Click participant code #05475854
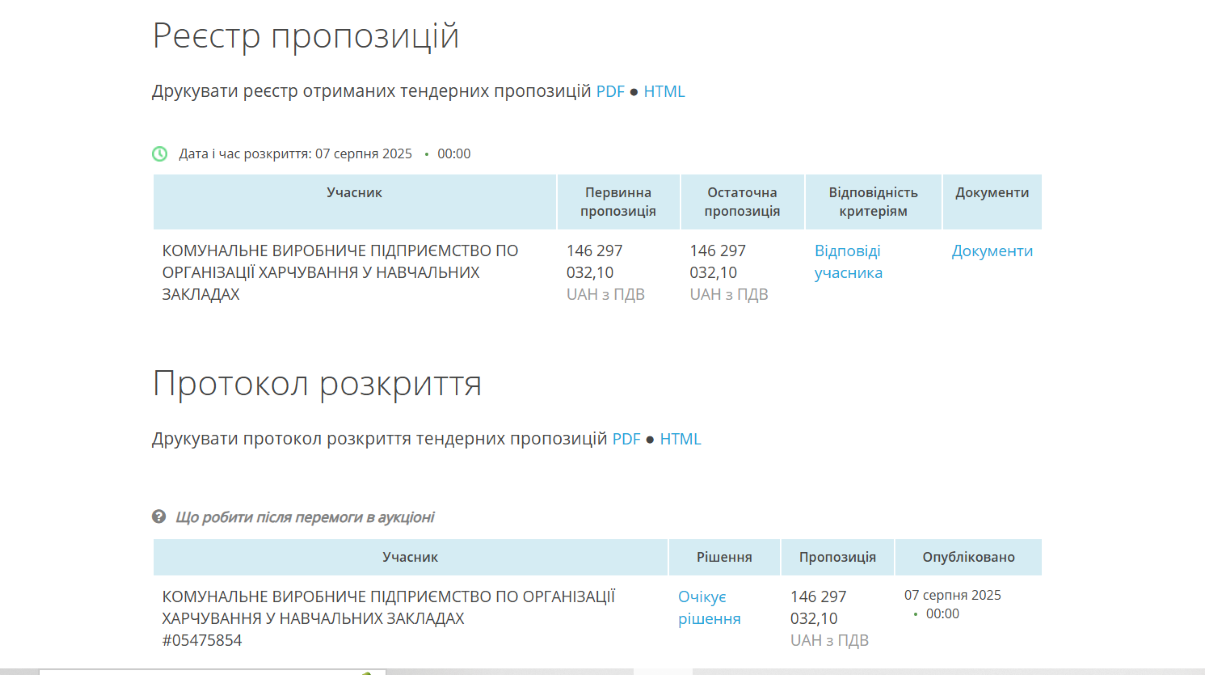 pyautogui.click(x=202, y=640)
